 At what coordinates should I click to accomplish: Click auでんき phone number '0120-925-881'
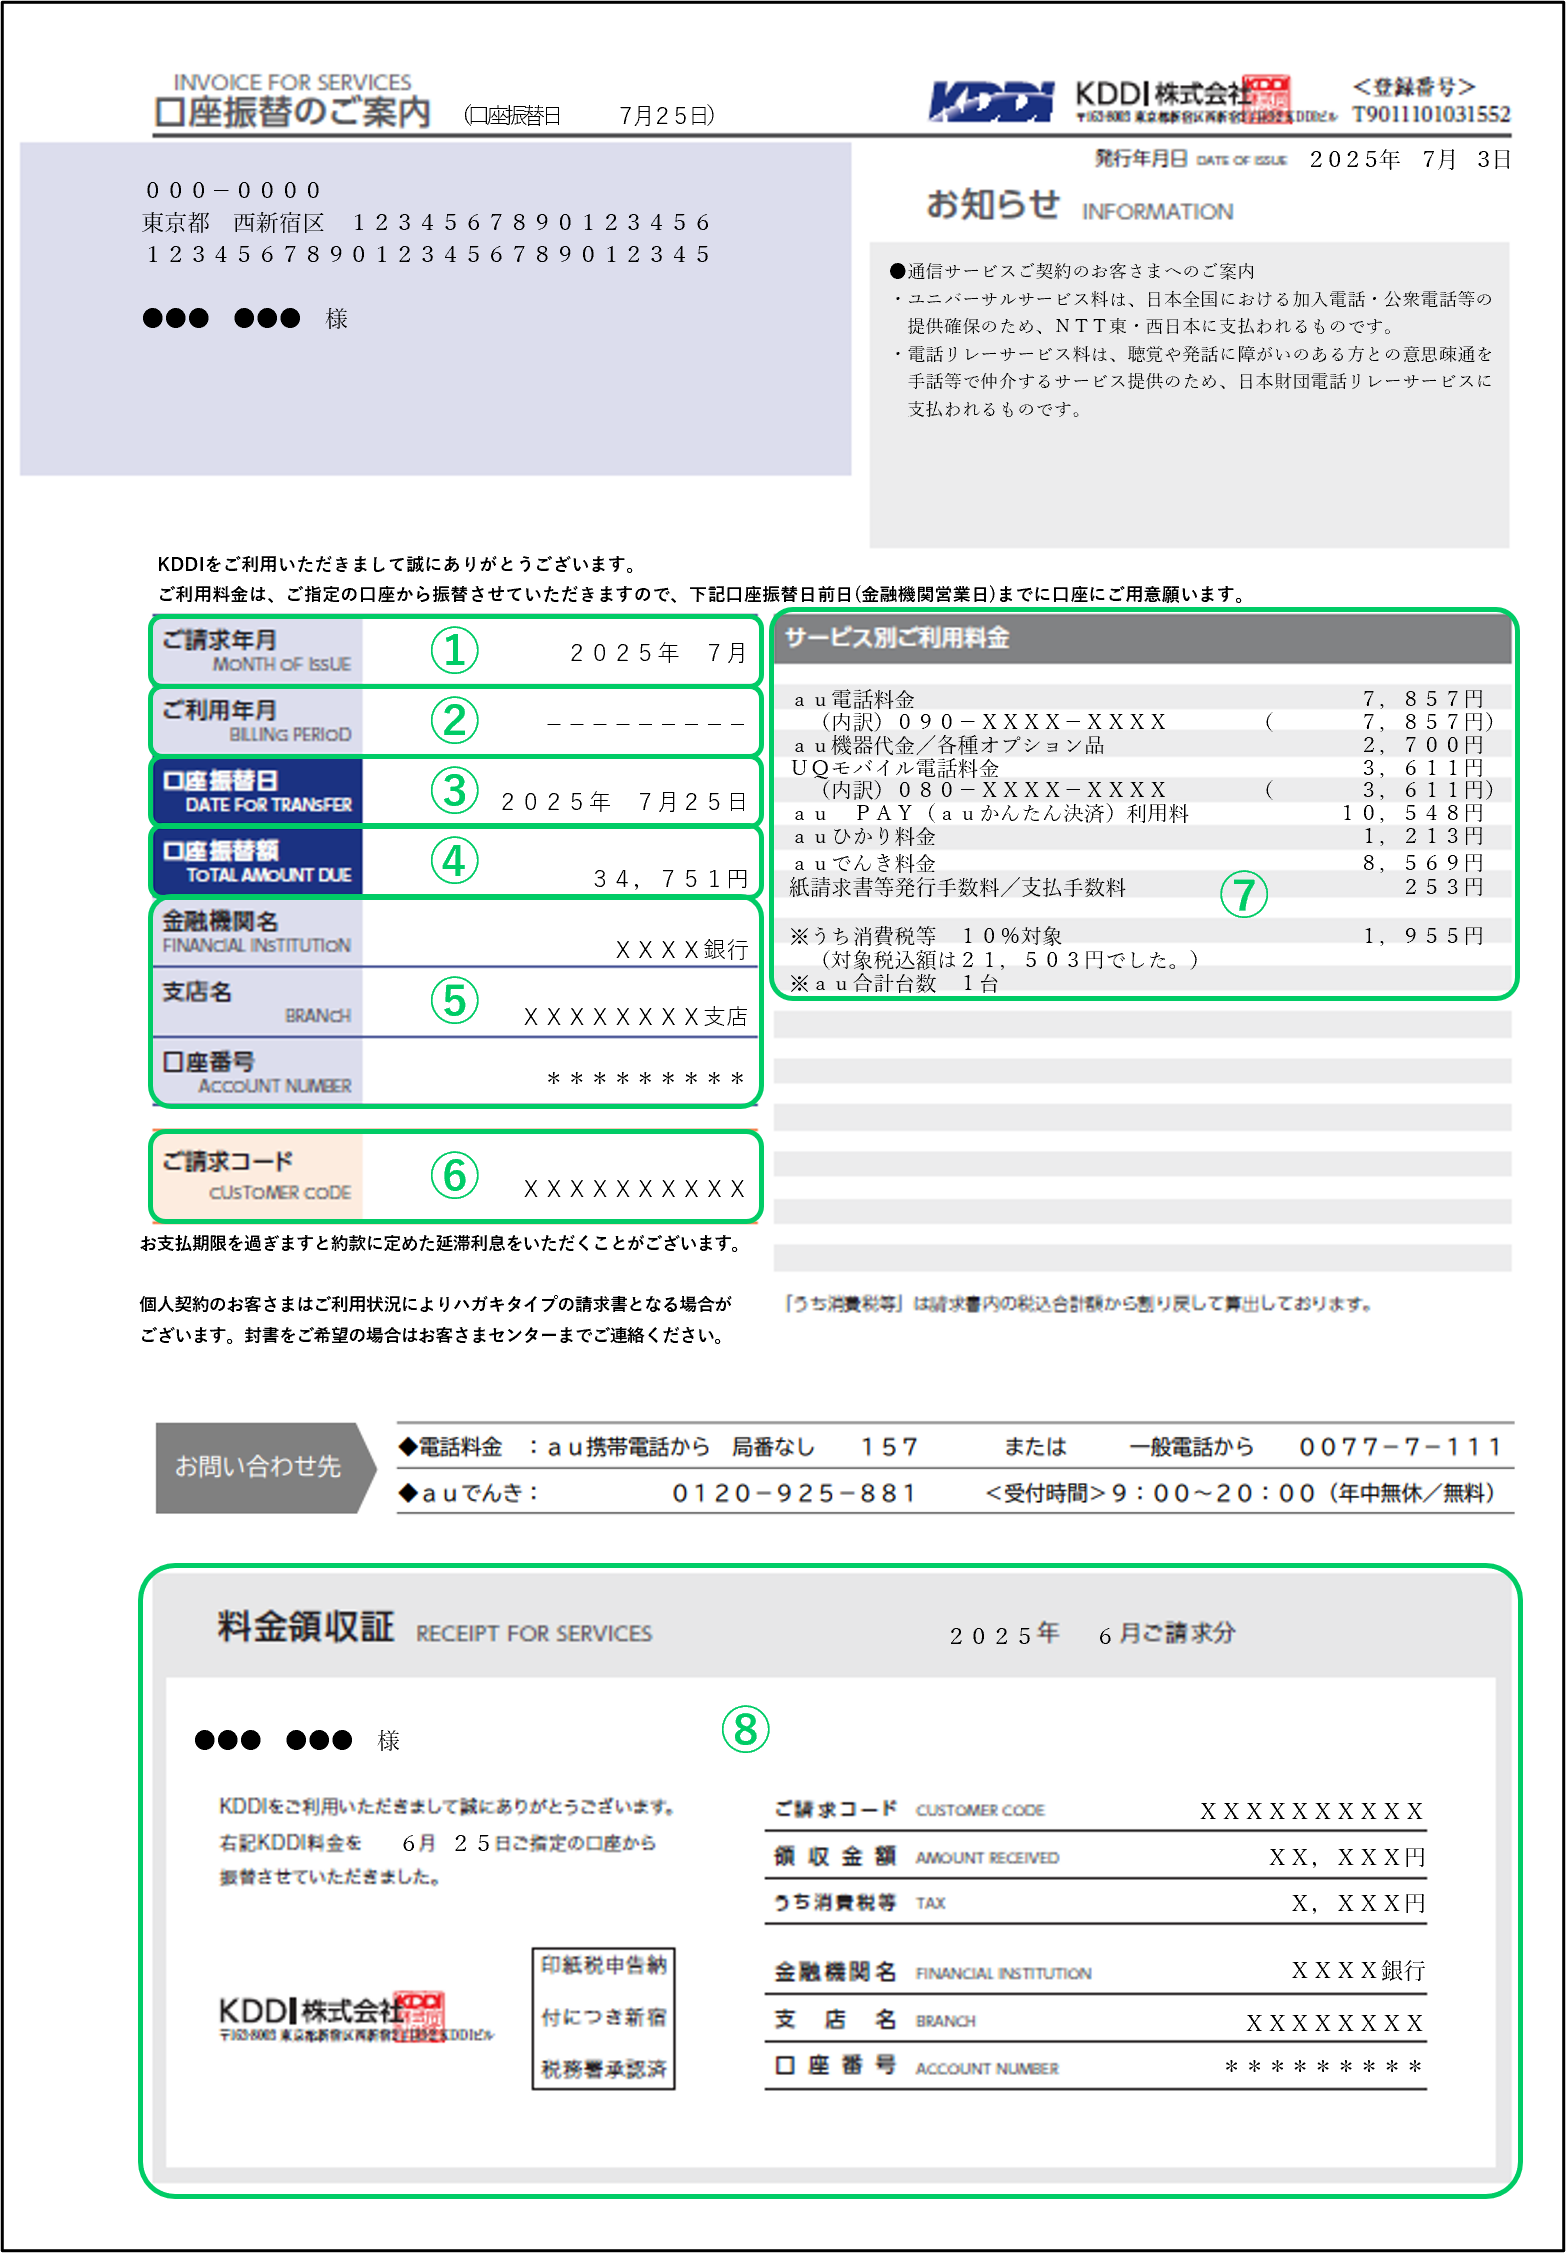click(x=794, y=1494)
